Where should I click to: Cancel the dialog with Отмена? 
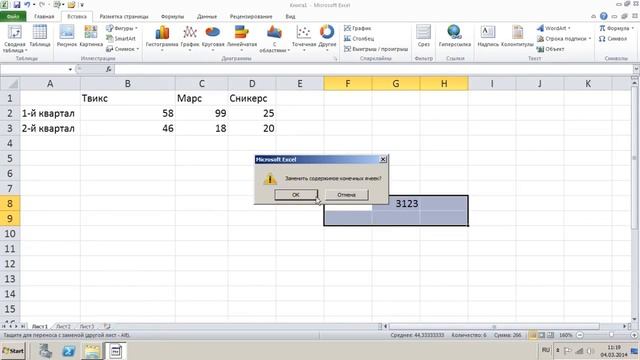pos(347,195)
